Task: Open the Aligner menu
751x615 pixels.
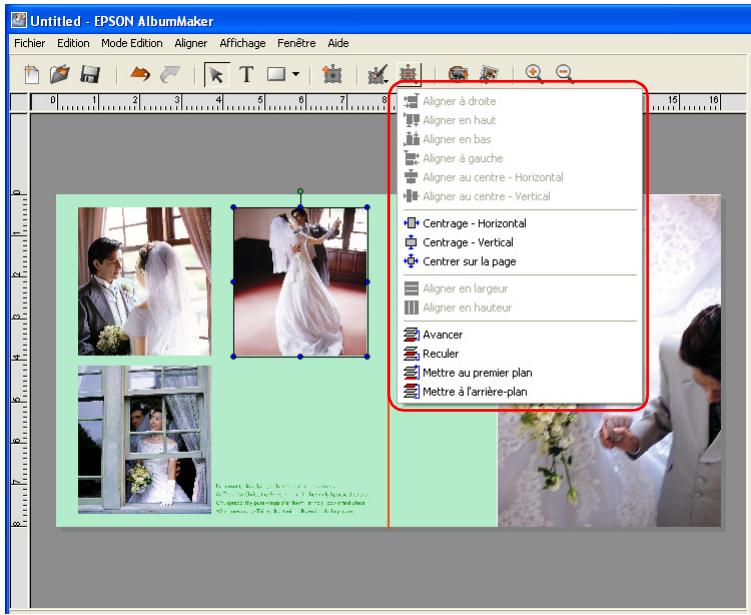Action: click(191, 43)
